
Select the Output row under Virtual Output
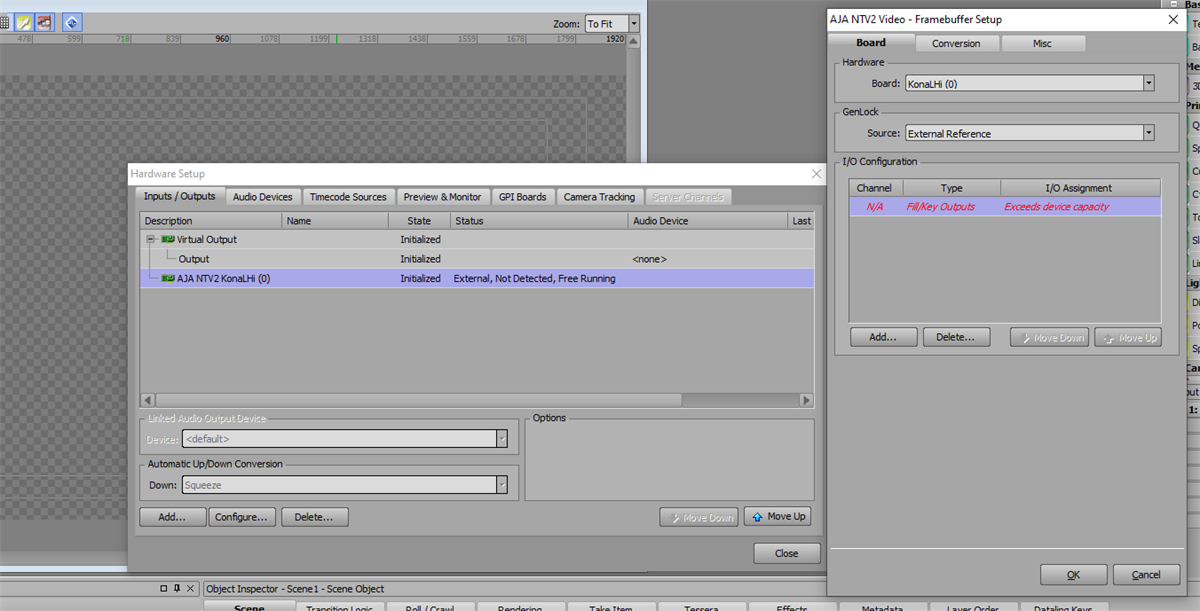coord(476,259)
